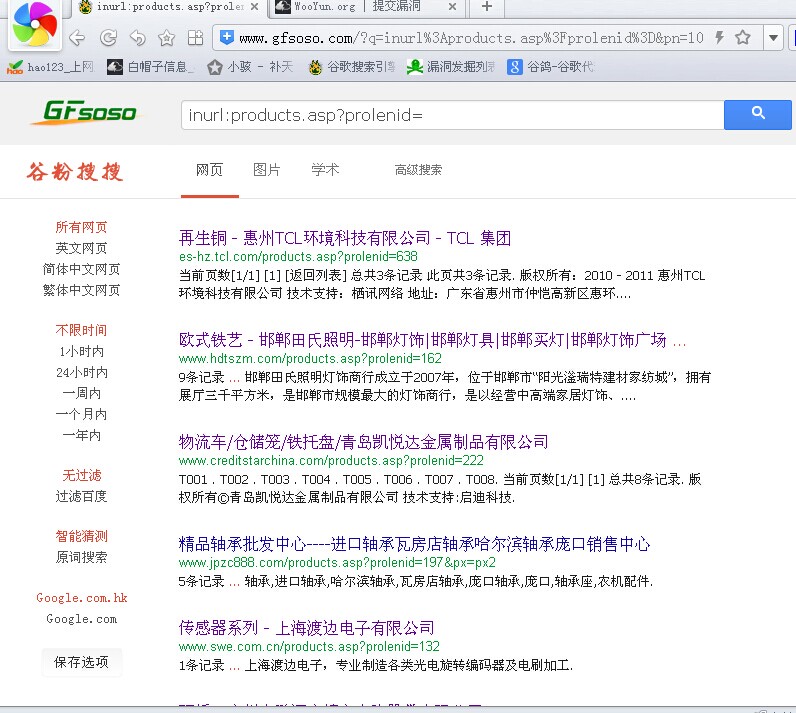Screen dimensions: 796x713
Task: Click the browser address bar URL
Action: point(471,38)
